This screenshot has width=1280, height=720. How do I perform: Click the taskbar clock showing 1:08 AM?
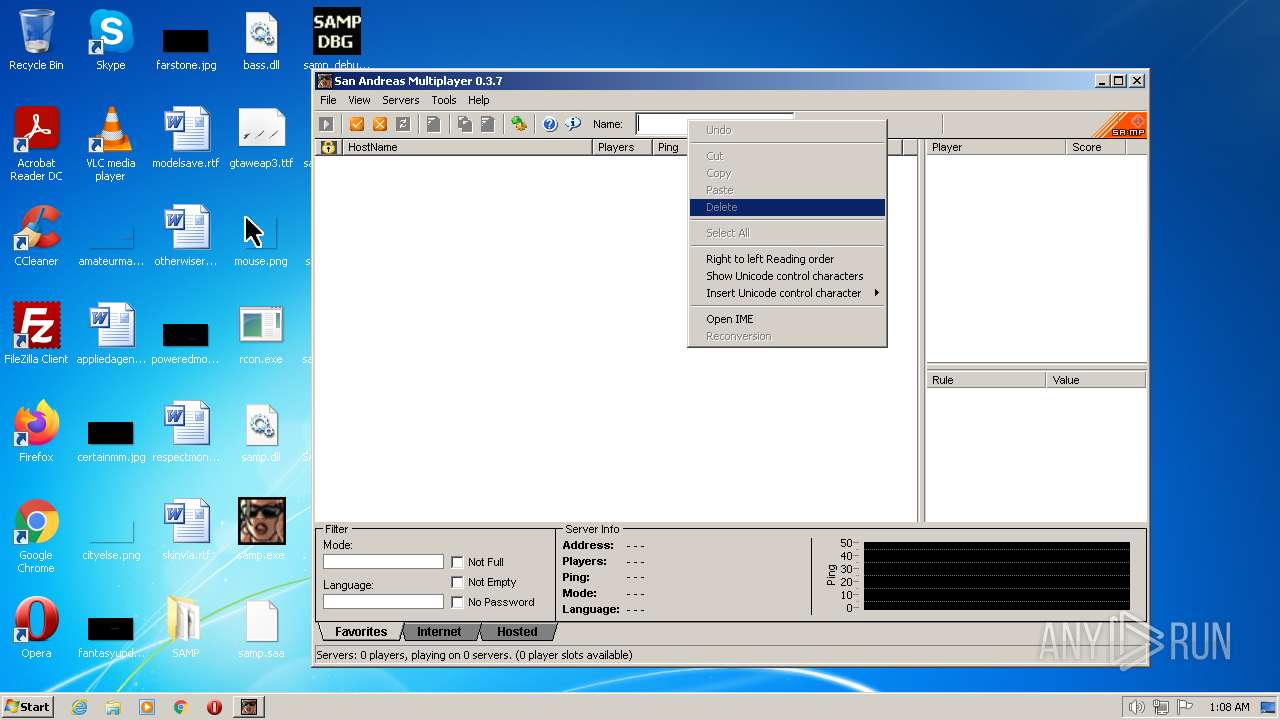point(1229,707)
